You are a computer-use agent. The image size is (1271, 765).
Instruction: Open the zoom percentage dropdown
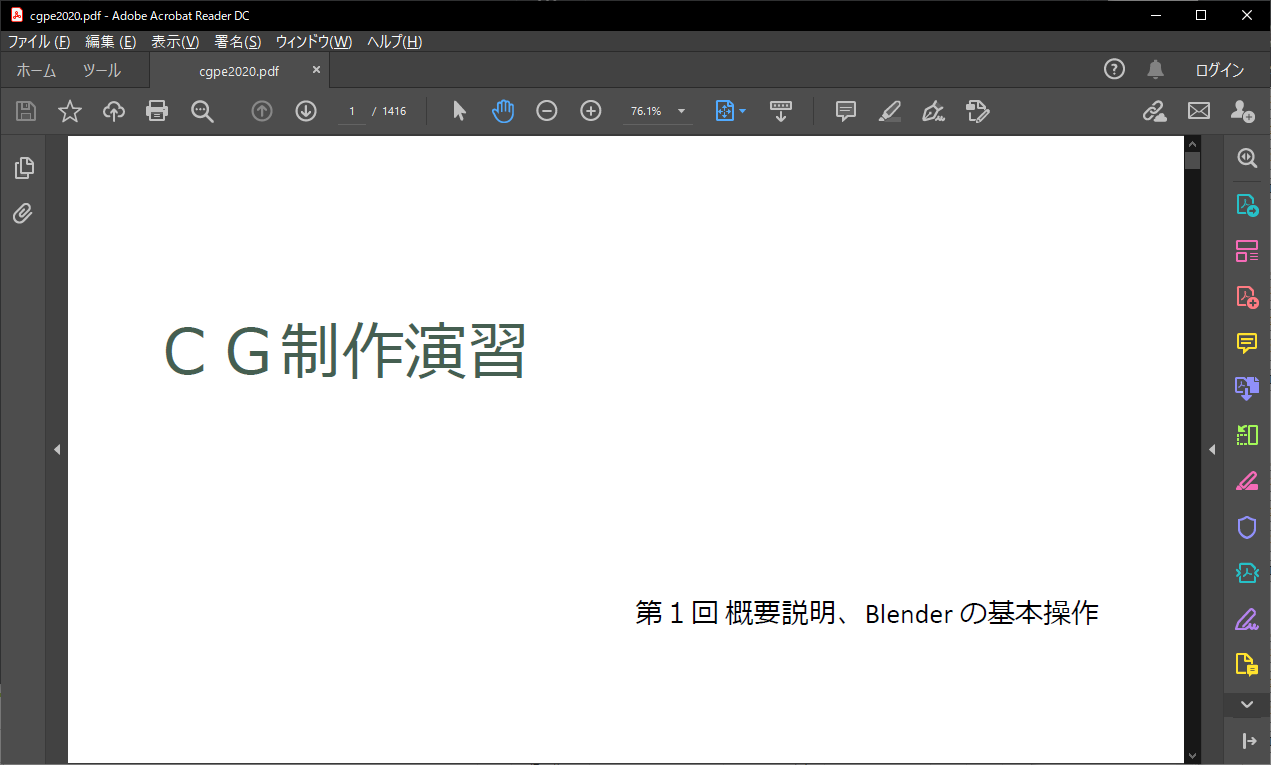[680, 111]
